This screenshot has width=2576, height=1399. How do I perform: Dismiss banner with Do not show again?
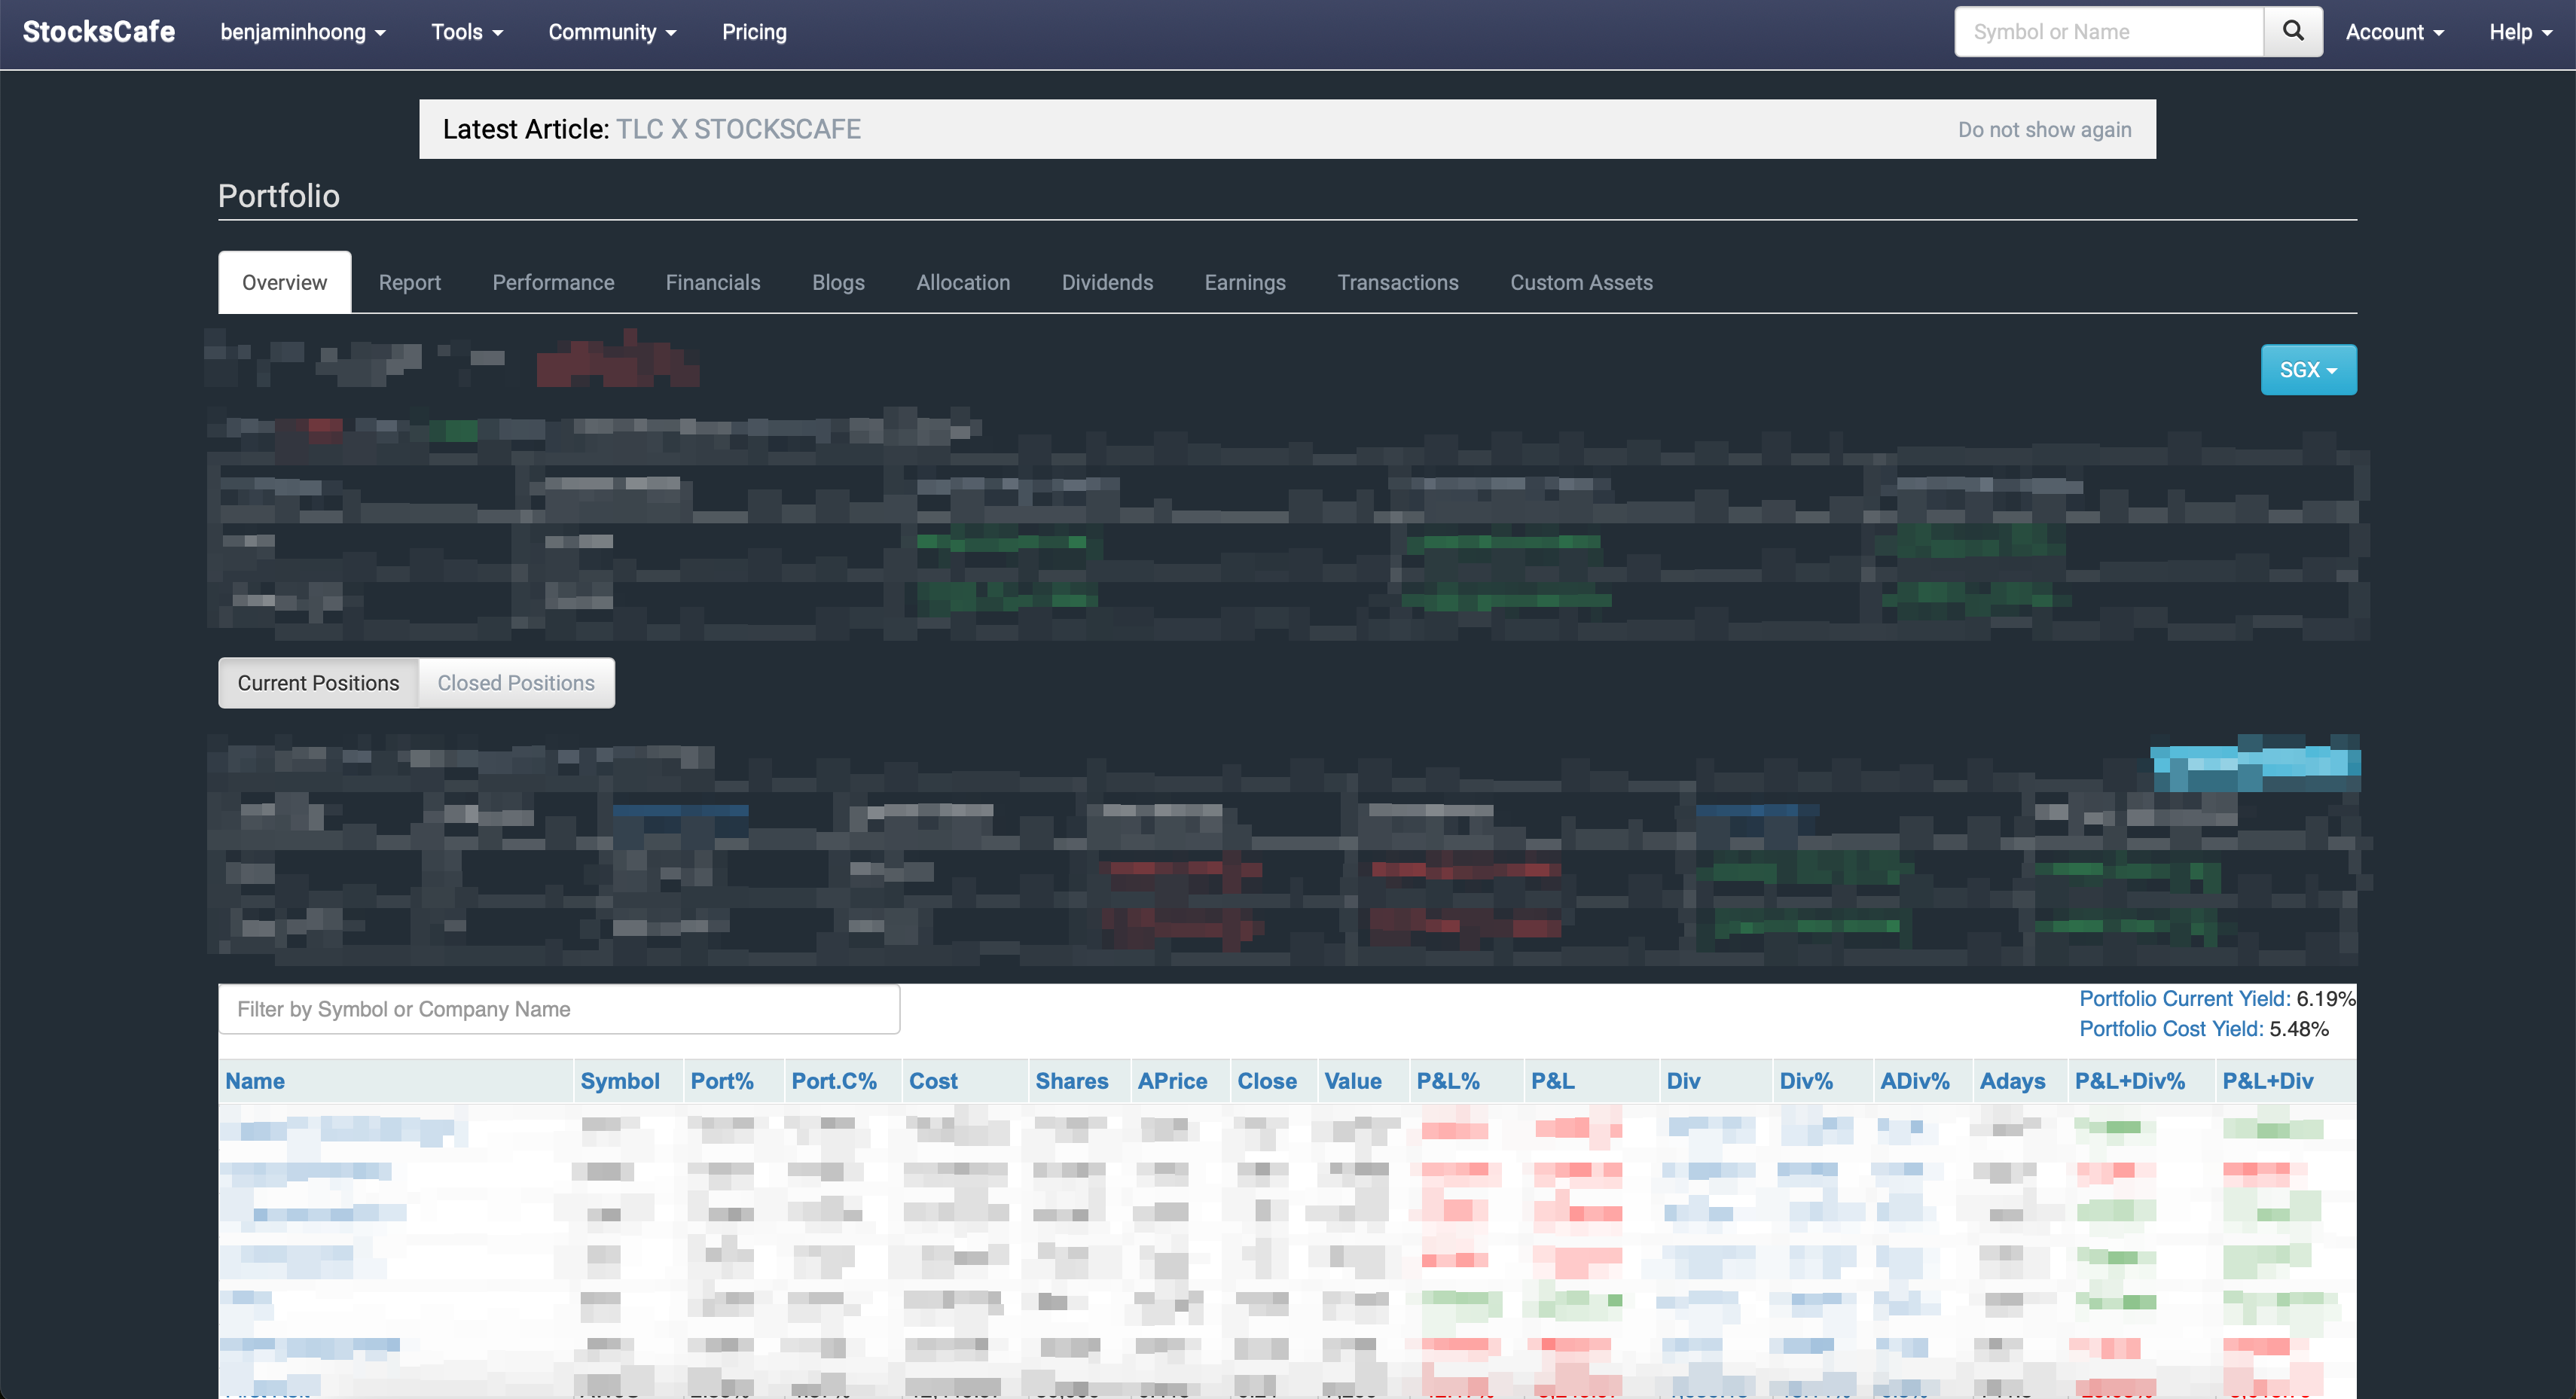click(x=2044, y=130)
